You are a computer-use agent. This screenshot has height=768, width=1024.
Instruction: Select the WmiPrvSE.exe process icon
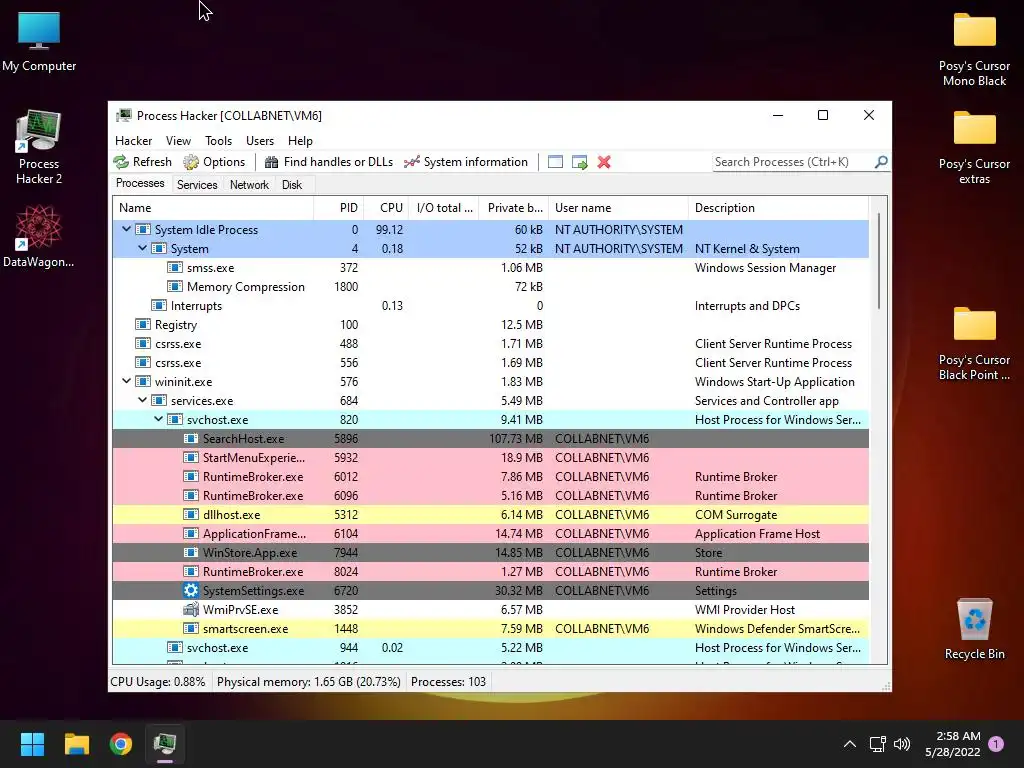[x=191, y=609]
